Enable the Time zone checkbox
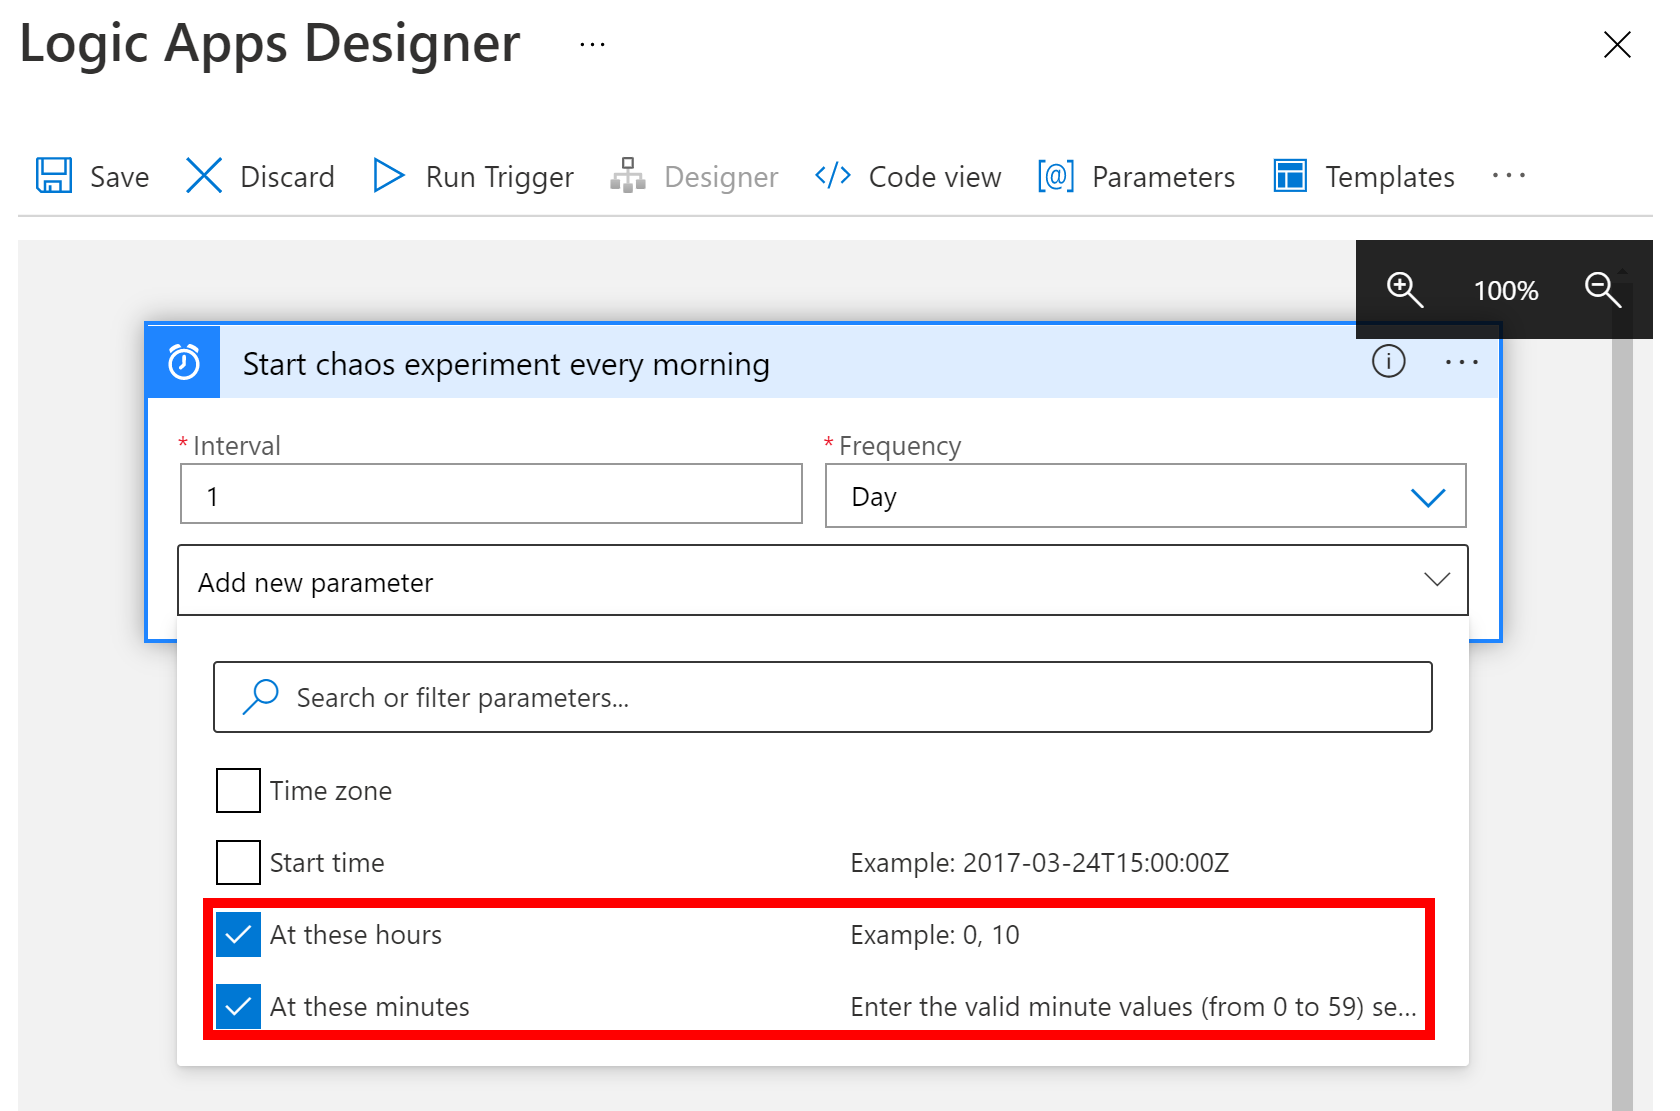Image resolution: width=1680 pixels, height=1111 pixels. [237, 790]
